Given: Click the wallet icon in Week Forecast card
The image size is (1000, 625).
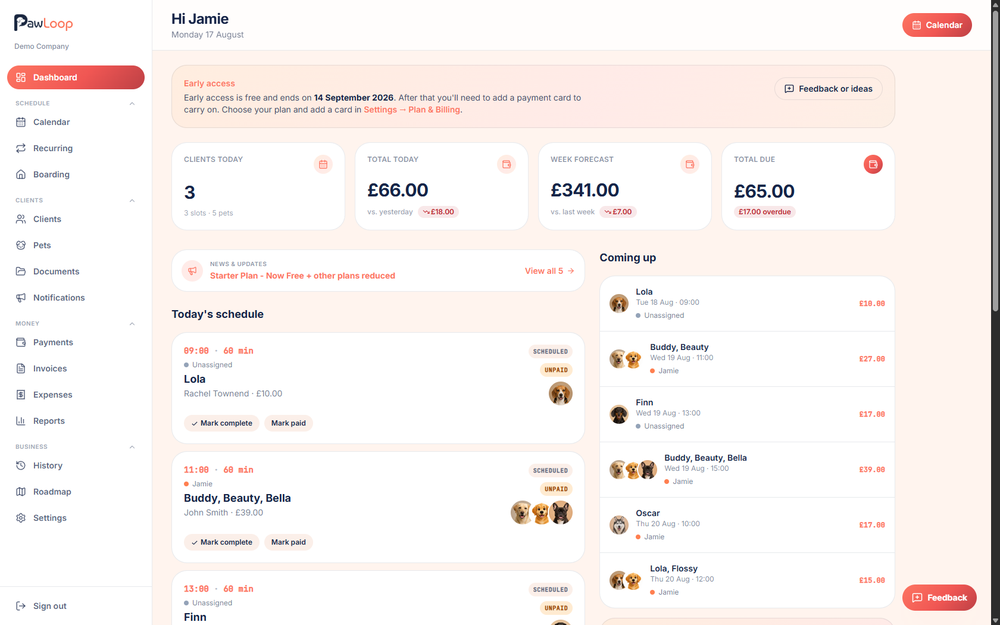Looking at the screenshot, I should coord(689,165).
